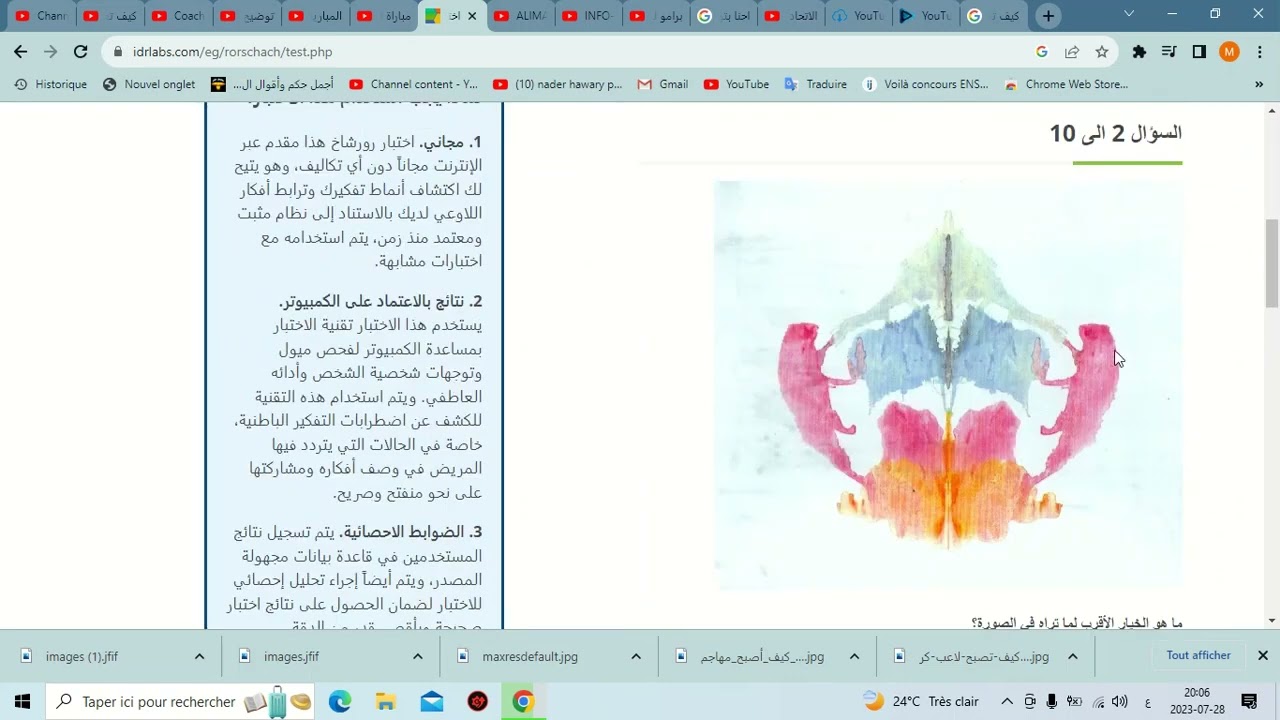The height and width of the screenshot is (720, 1280).
Task: Expand options for كيف-تصبح-لاعب-كر download
Action: 1072,656
